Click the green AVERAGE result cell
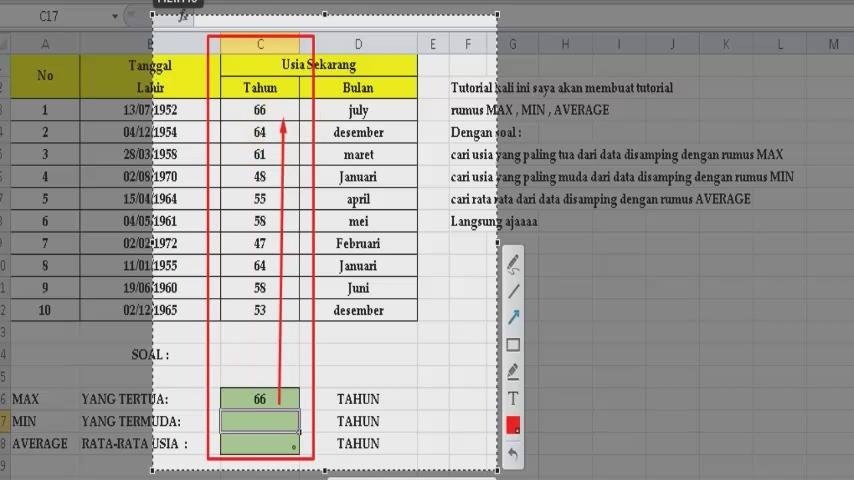Screen dimensions: 854x480 (x=260, y=443)
